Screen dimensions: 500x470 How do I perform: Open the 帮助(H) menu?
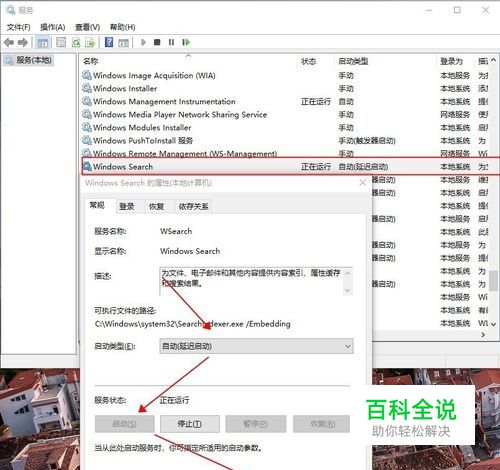(x=123, y=27)
